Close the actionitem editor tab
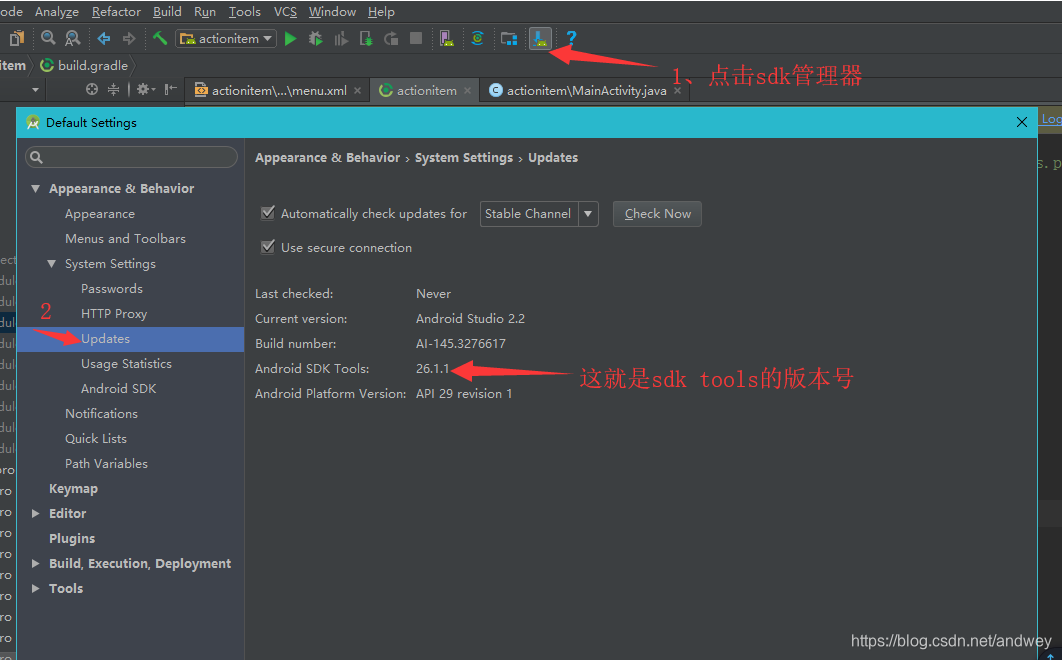 click(x=467, y=91)
